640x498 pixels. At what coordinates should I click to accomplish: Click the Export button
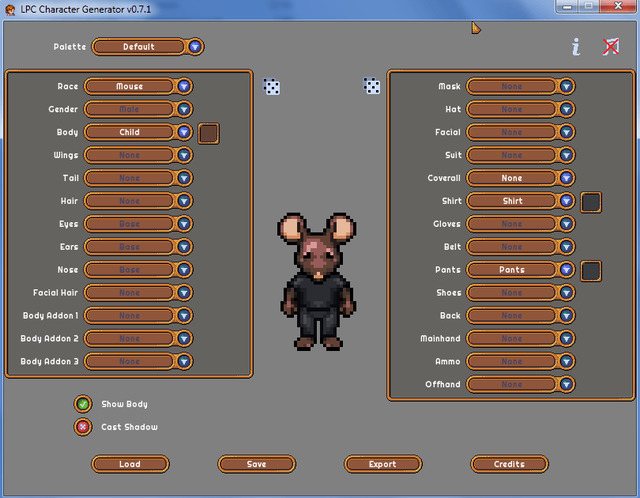pos(383,464)
